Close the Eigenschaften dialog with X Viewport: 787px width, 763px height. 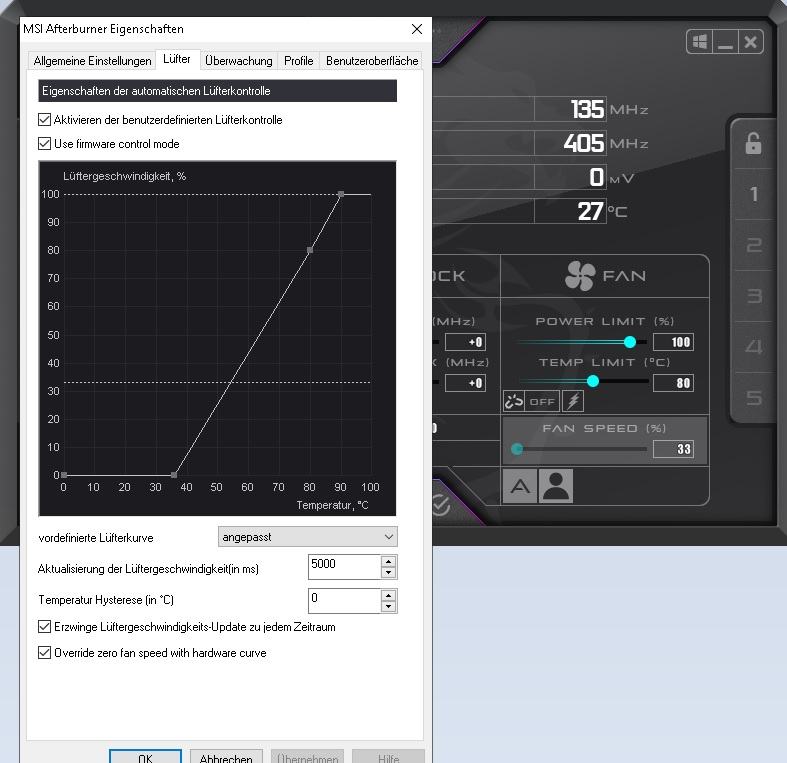coord(417,29)
